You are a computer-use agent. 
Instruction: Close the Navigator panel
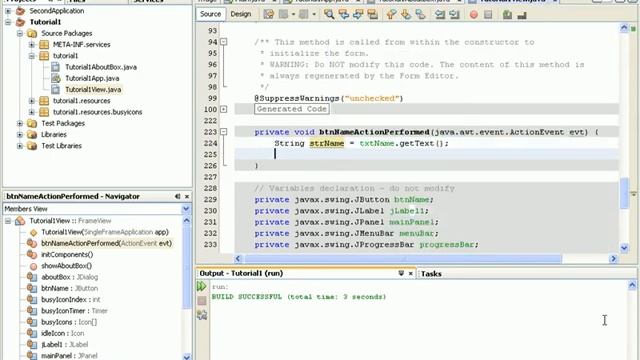[x=187, y=197]
